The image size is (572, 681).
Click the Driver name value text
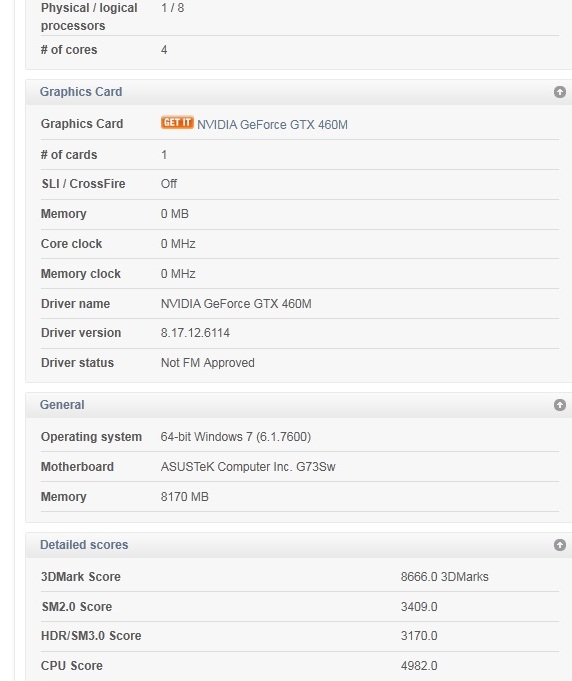tap(236, 304)
